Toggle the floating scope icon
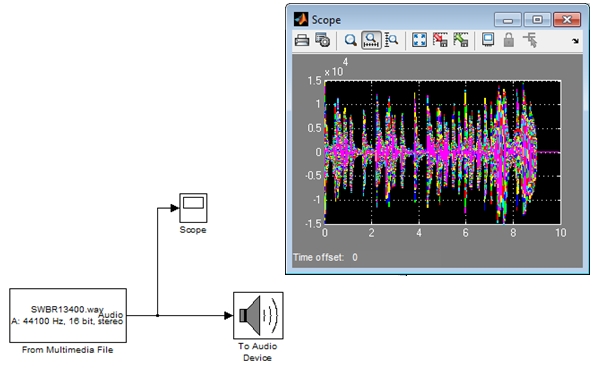This screenshot has height=368, width=592. coord(488,40)
